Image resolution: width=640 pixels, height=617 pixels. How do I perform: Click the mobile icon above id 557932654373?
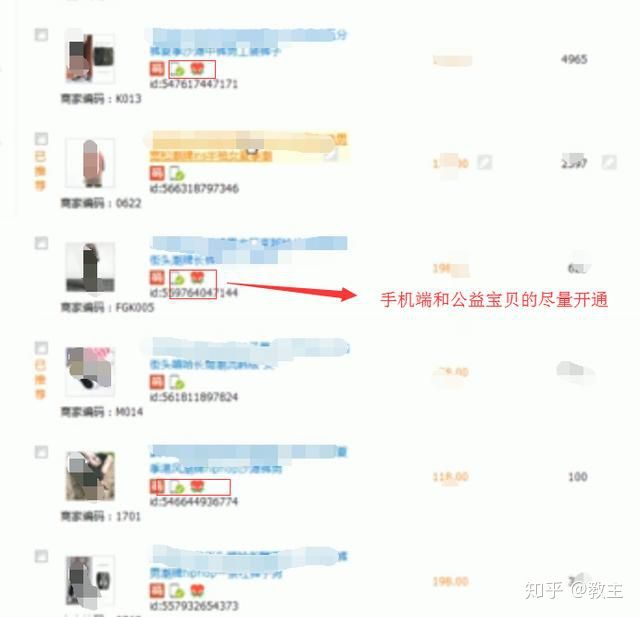[178, 591]
